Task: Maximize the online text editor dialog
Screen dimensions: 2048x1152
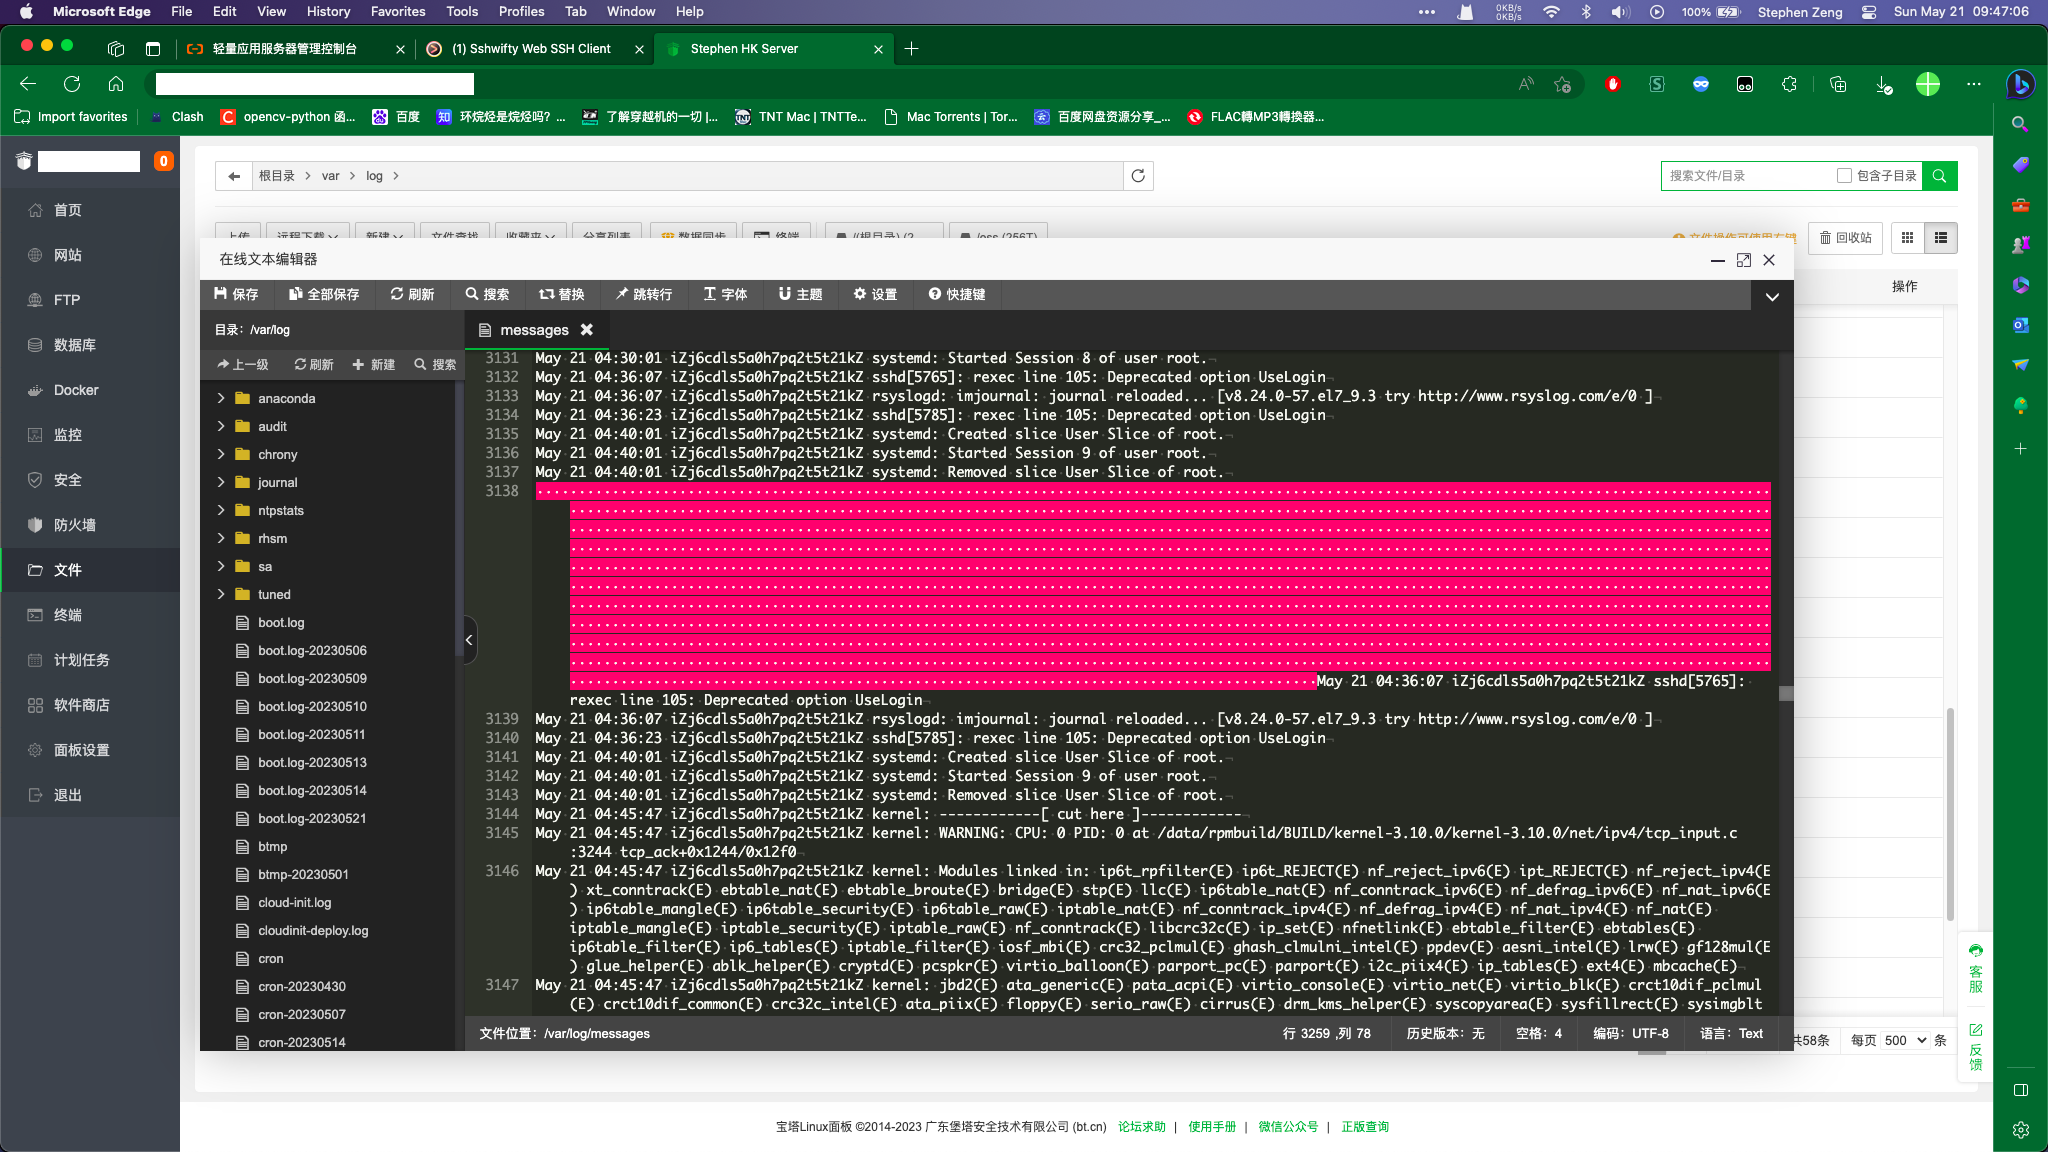Action: click(1744, 260)
